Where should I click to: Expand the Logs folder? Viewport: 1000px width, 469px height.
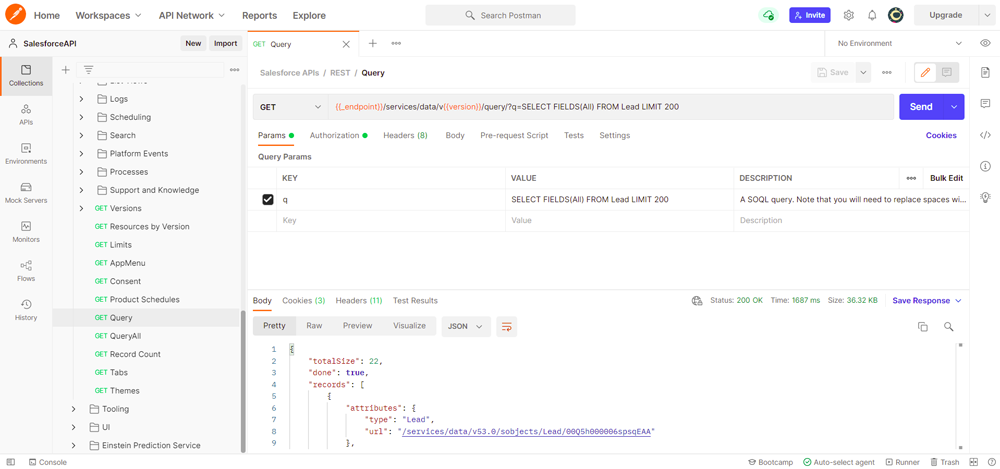pyautogui.click(x=81, y=99)
